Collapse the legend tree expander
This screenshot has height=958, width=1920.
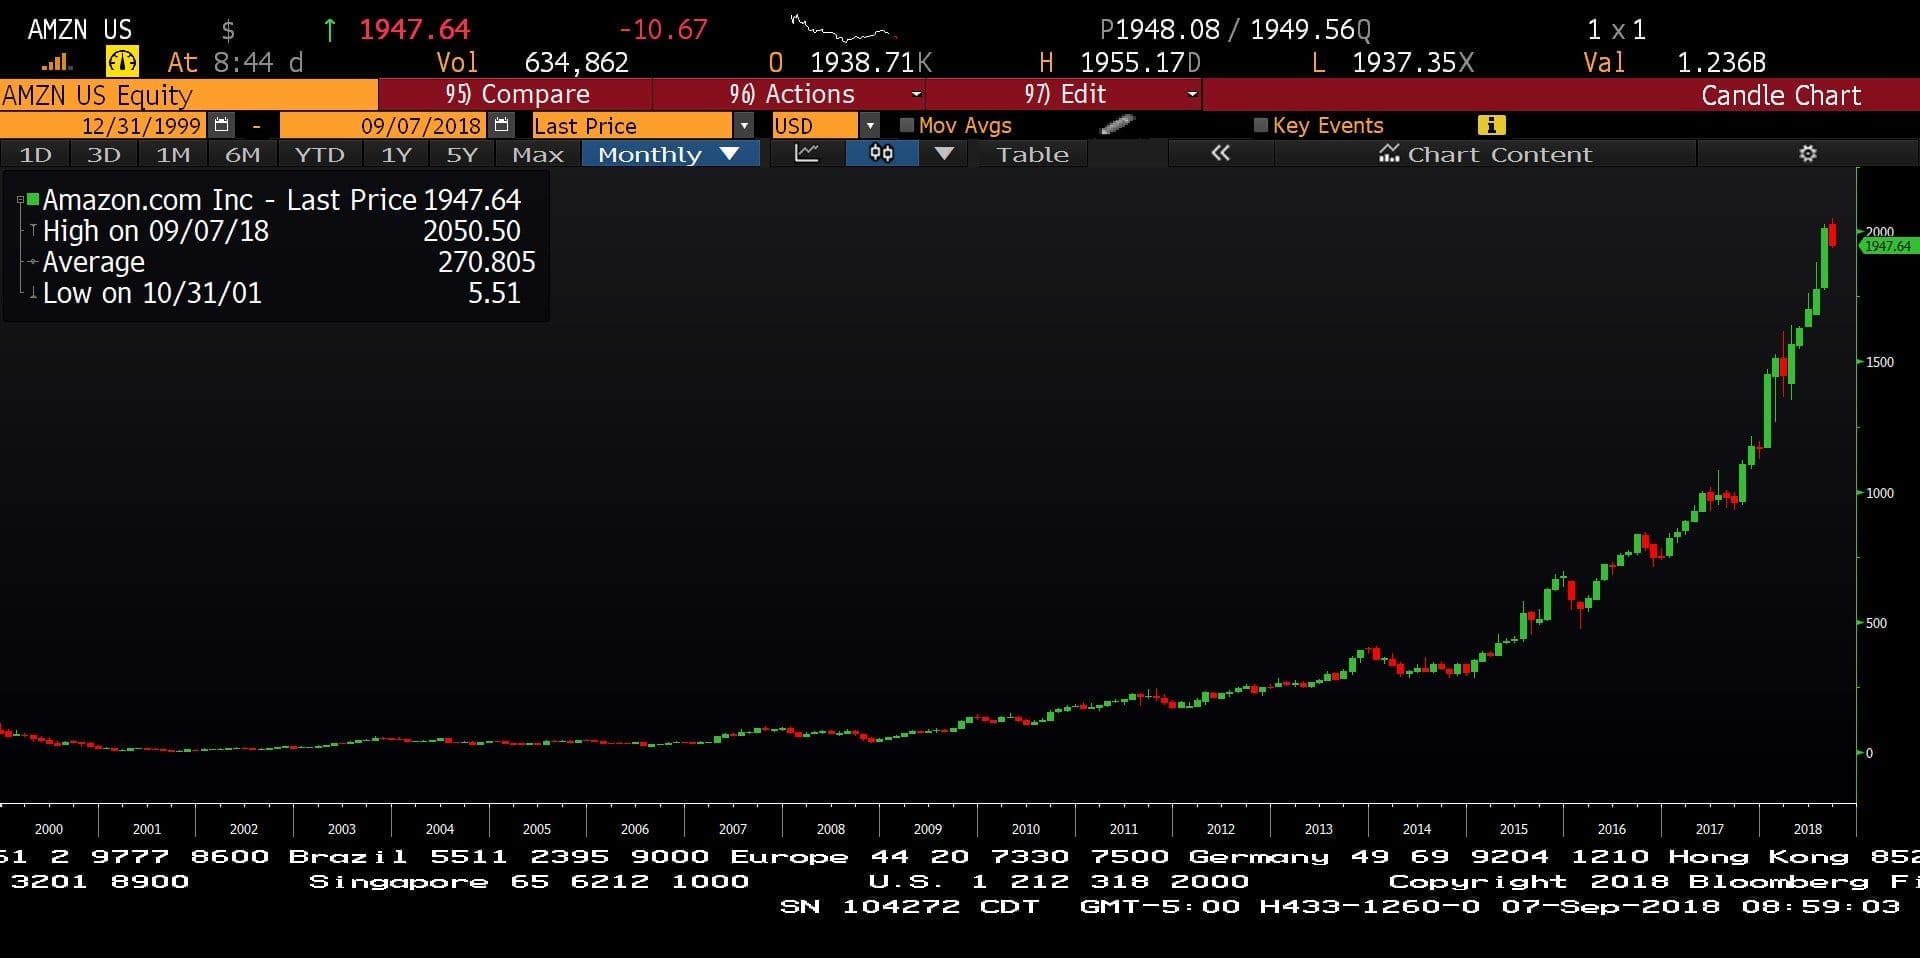pos(20,200)
